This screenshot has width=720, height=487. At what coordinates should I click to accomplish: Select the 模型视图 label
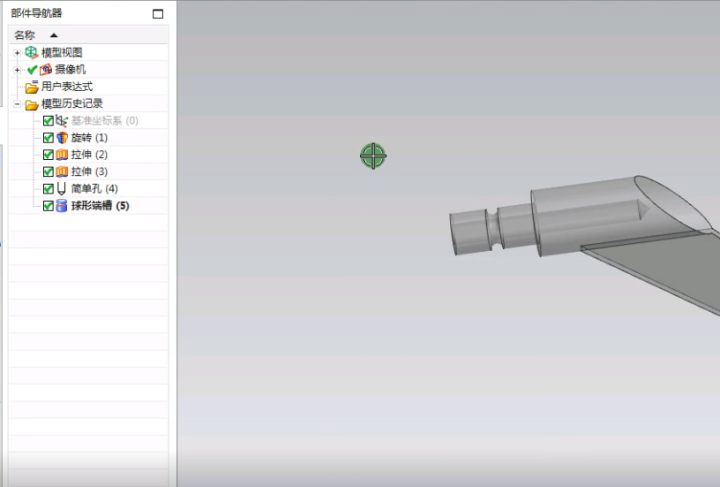coord(62,53)
